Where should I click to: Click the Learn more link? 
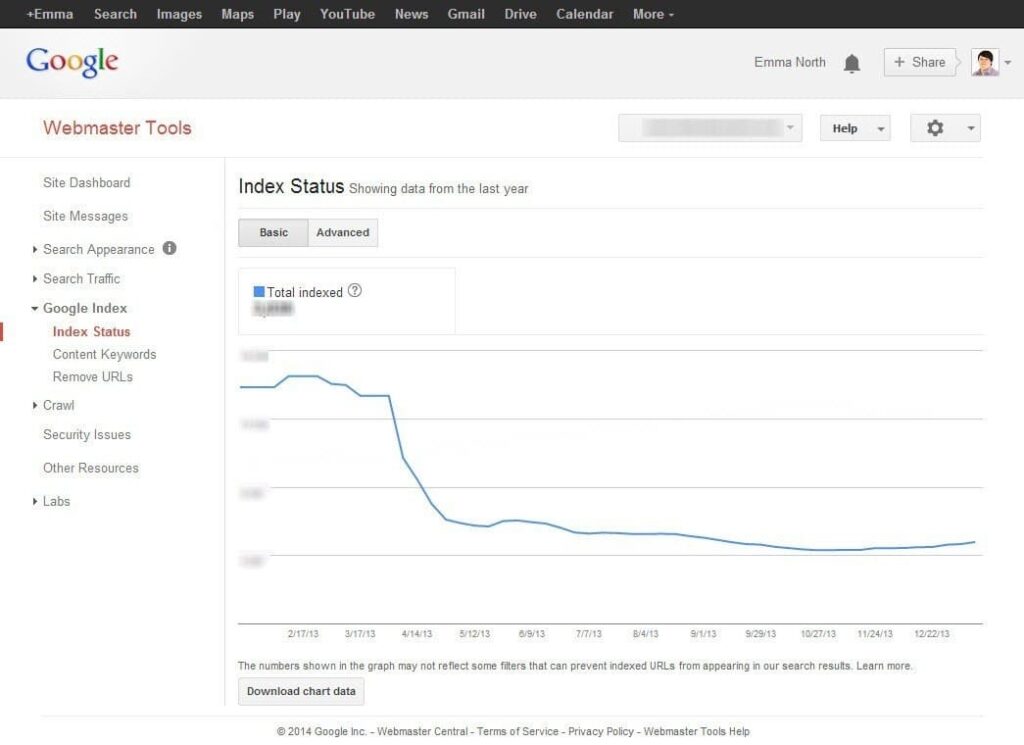coord(884,666)
